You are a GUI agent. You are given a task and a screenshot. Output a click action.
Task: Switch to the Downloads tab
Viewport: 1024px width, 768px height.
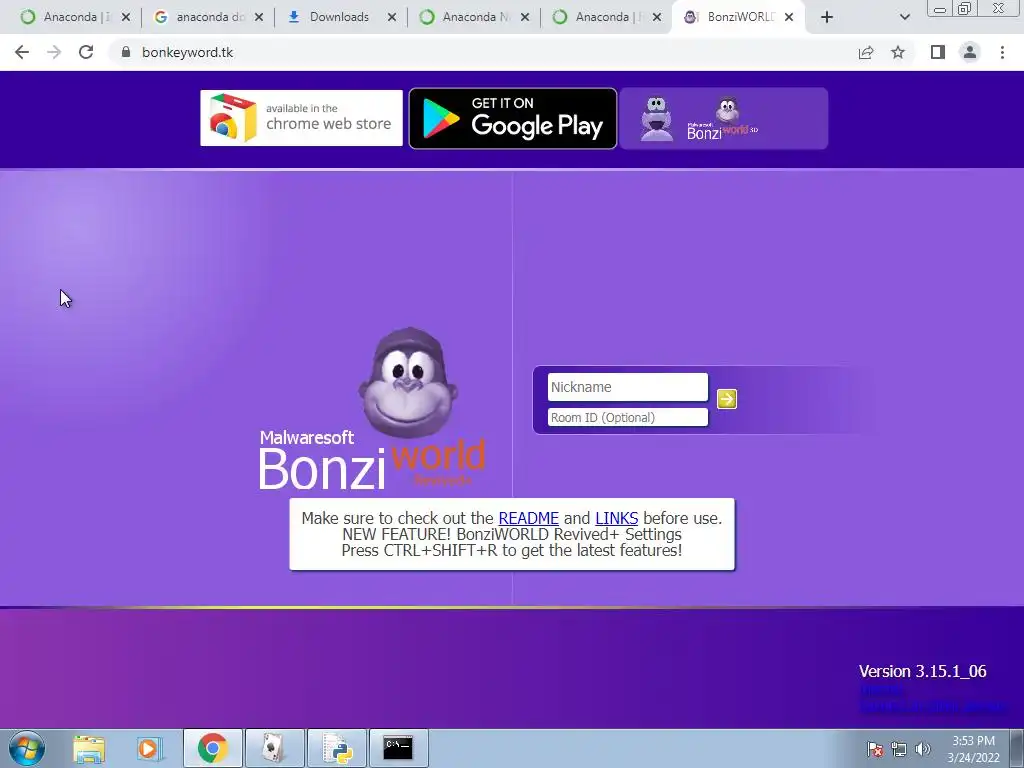(336, 17)
